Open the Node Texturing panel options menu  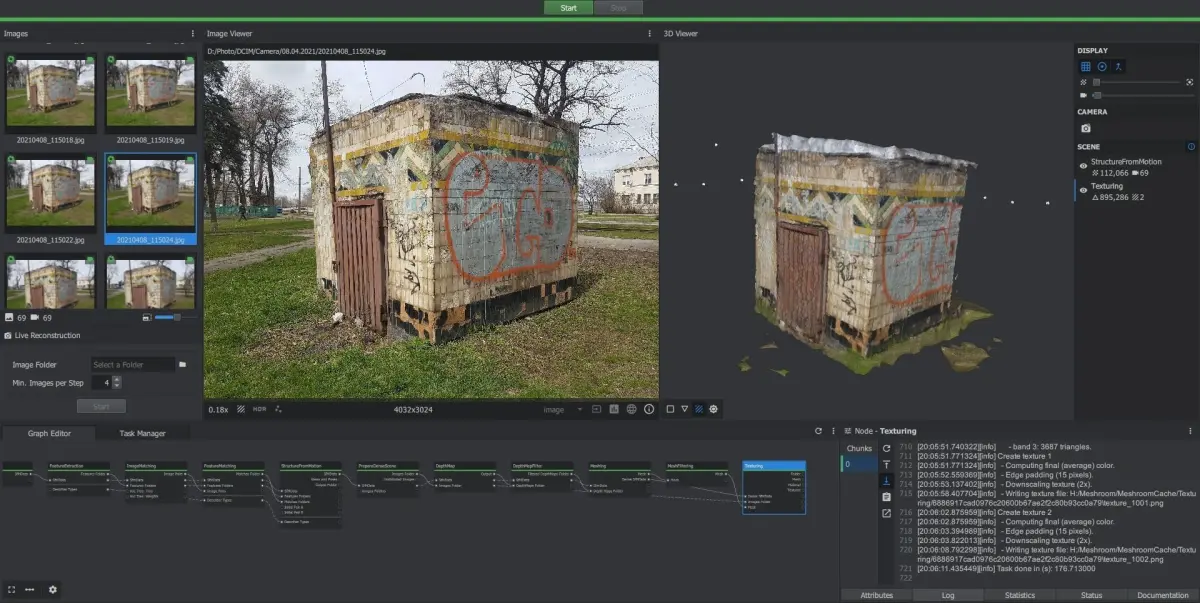point(1191,430)
